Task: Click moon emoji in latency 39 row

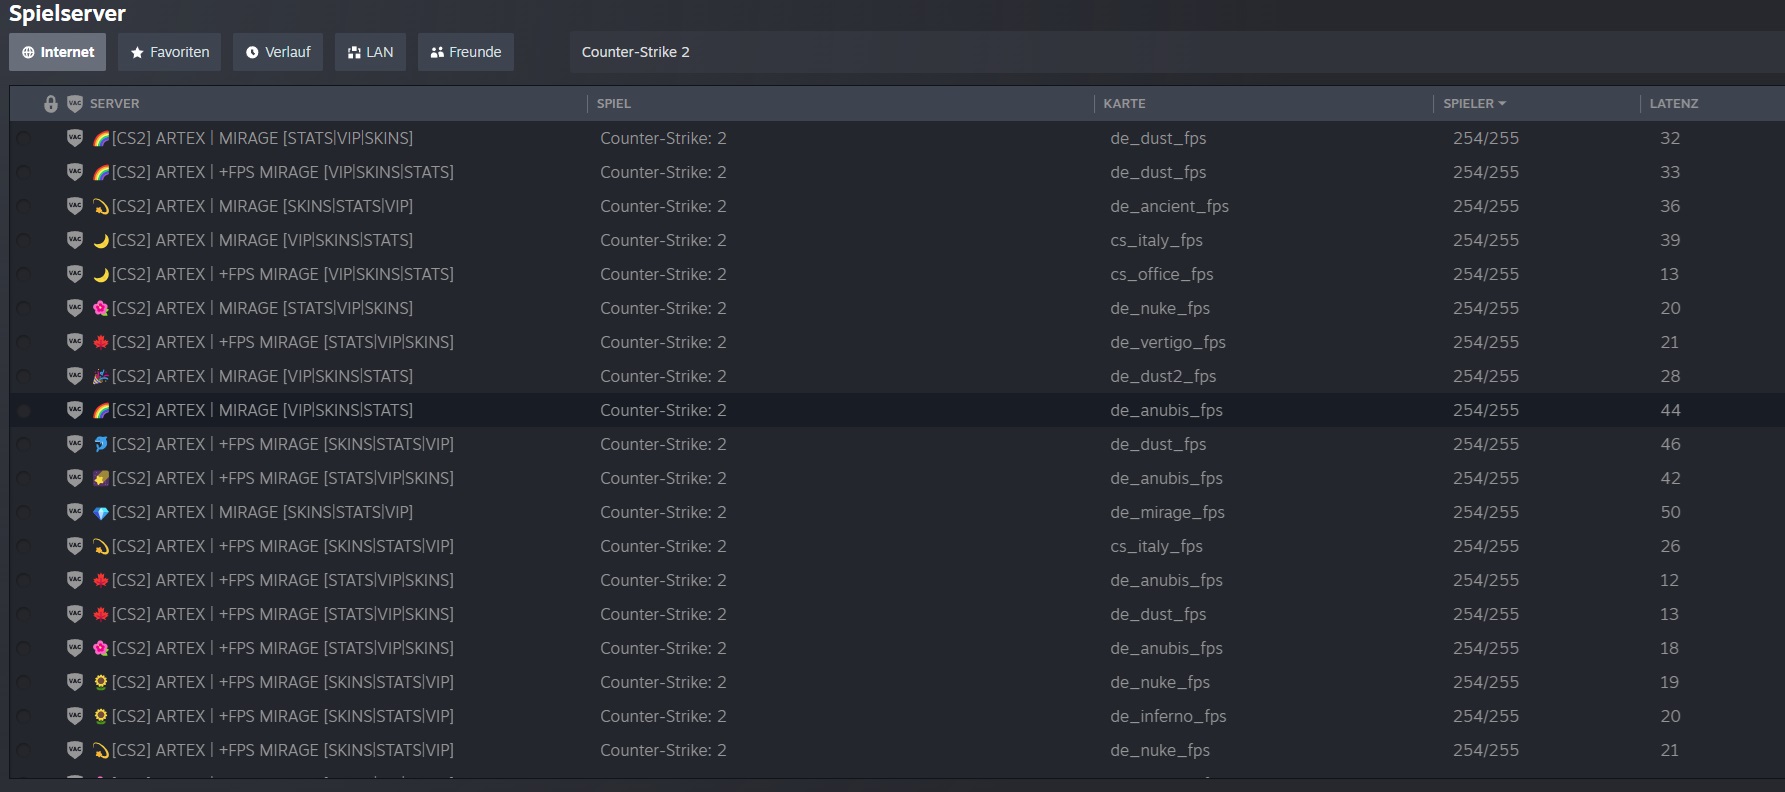Action: 101,240
